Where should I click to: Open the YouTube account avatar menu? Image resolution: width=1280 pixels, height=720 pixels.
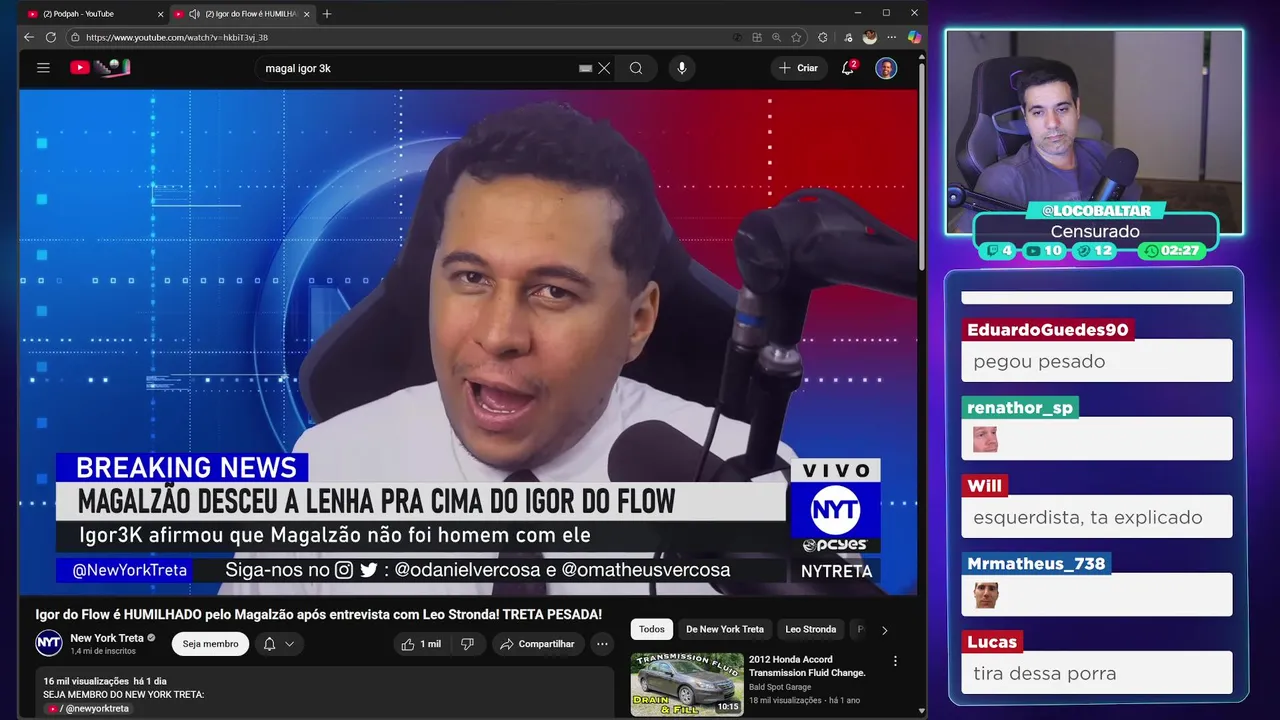[886, 68]
